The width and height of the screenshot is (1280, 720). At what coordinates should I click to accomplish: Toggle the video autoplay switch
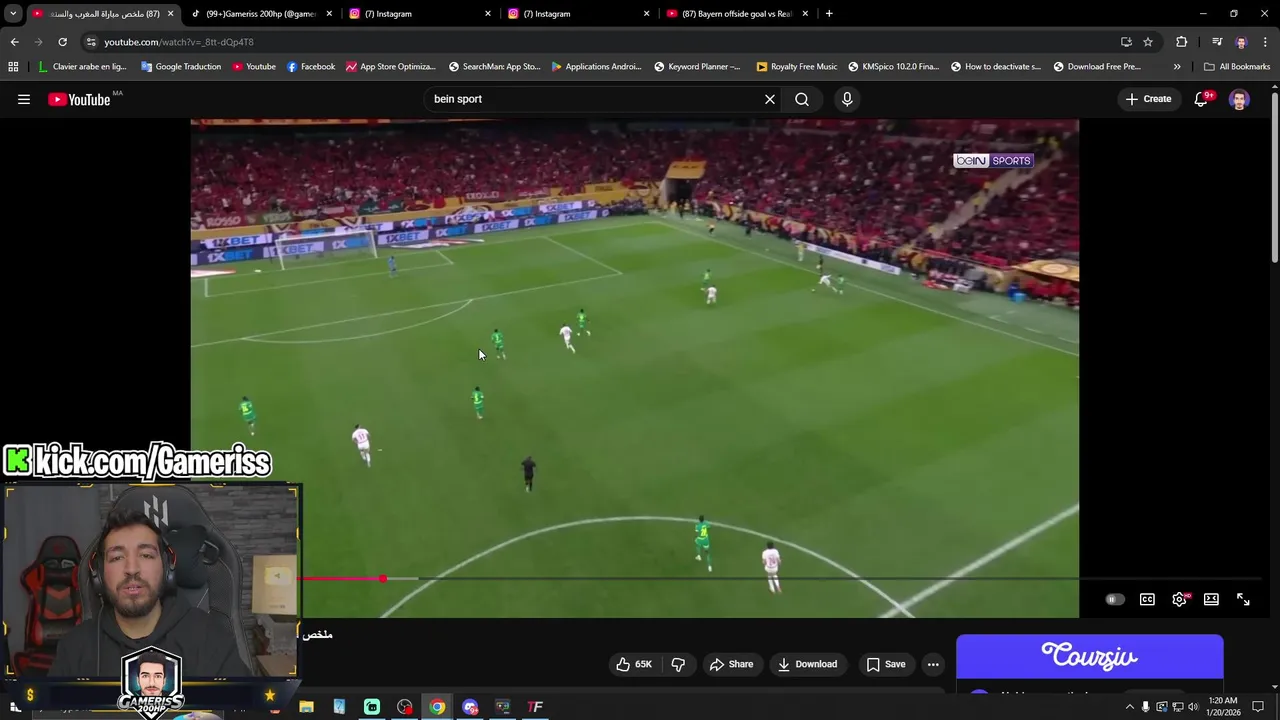pos(1114,599)
